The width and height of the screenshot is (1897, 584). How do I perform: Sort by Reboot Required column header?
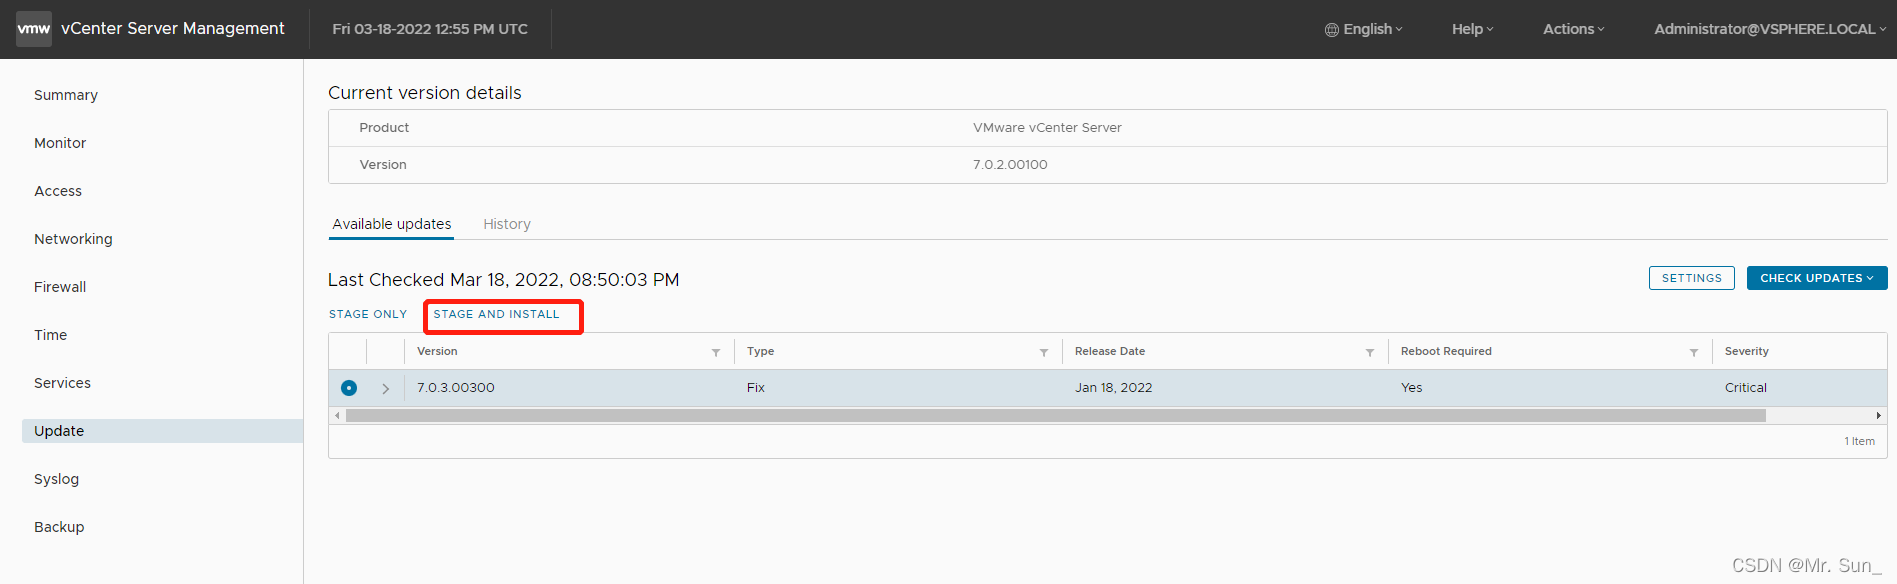pos(1446,352)
